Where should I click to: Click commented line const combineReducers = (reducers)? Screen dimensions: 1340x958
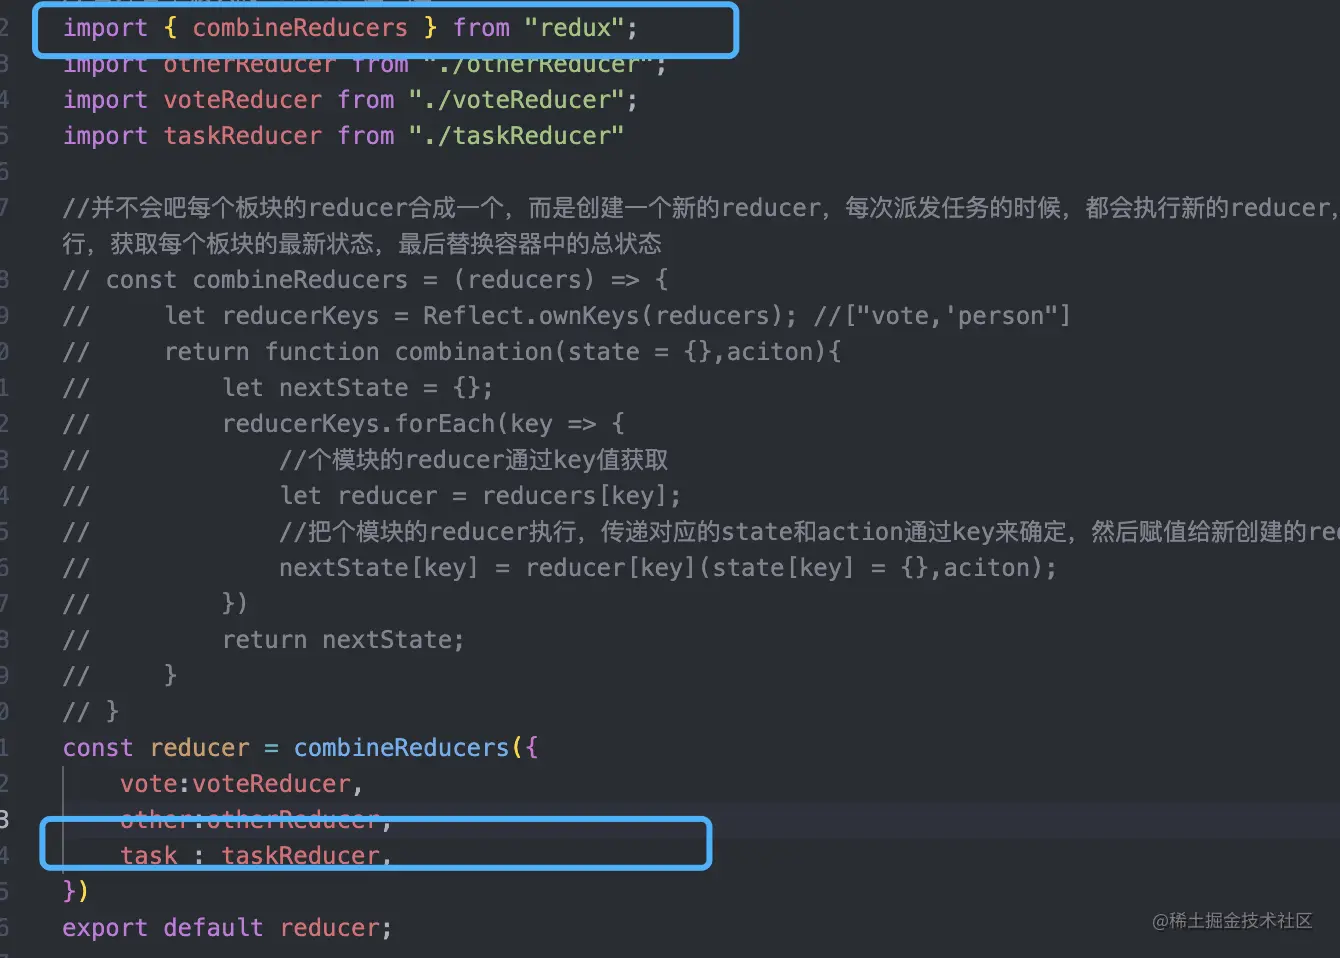(365, 280)
